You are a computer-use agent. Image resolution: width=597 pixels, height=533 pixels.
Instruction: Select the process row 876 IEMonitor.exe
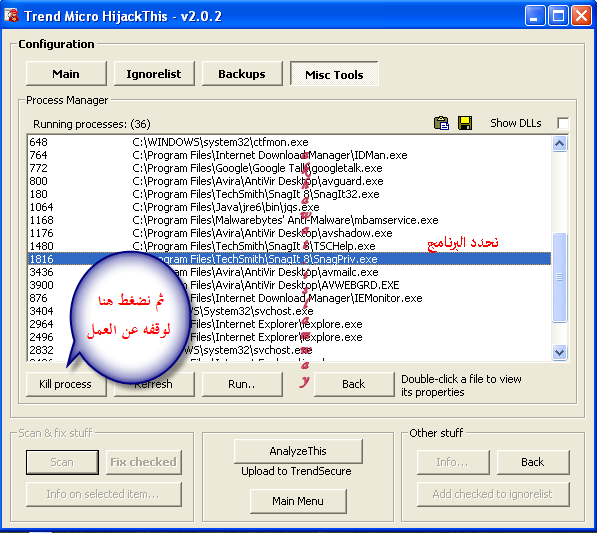tap(289, 298)
